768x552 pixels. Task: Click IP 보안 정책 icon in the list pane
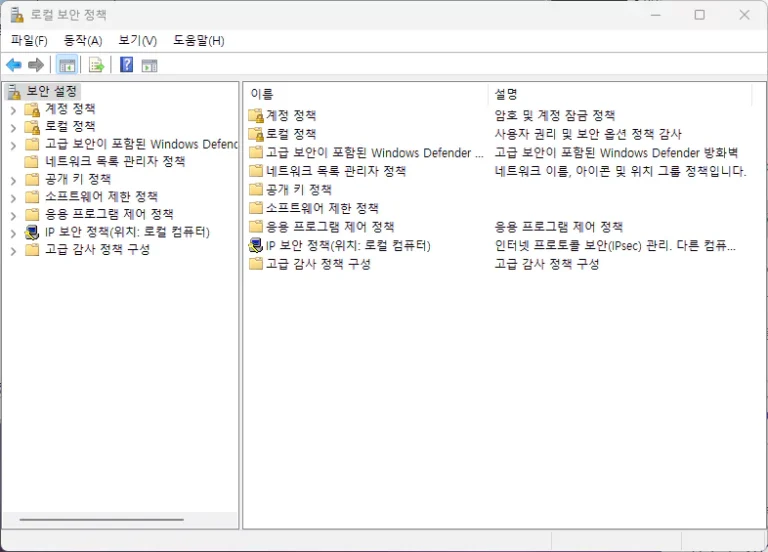pos(256,245)
